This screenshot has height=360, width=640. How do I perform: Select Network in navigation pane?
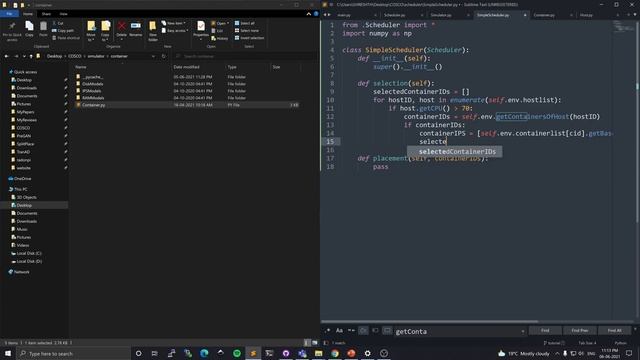(21, 272)
